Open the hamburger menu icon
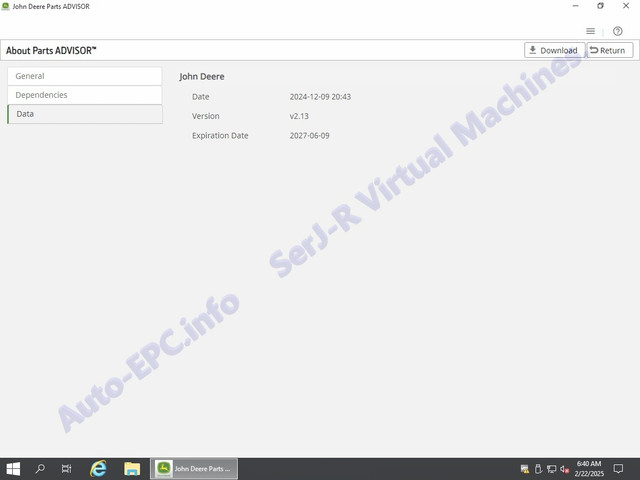 (590, 31)
